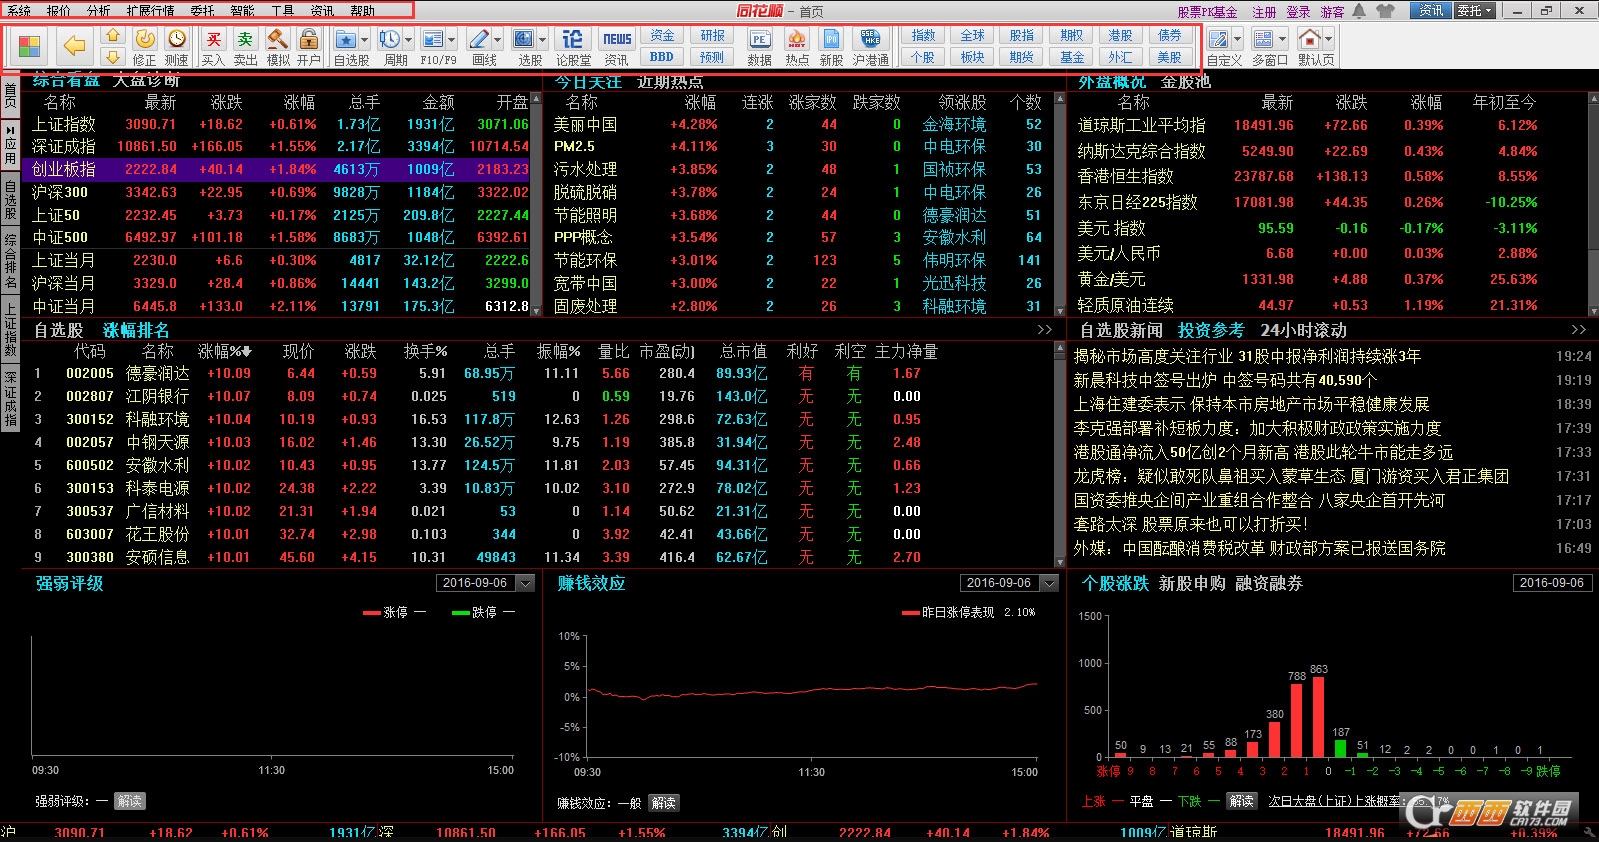1599x842 pixels.
Task: Switch to the 近期热点 tab
Action: 670,82
